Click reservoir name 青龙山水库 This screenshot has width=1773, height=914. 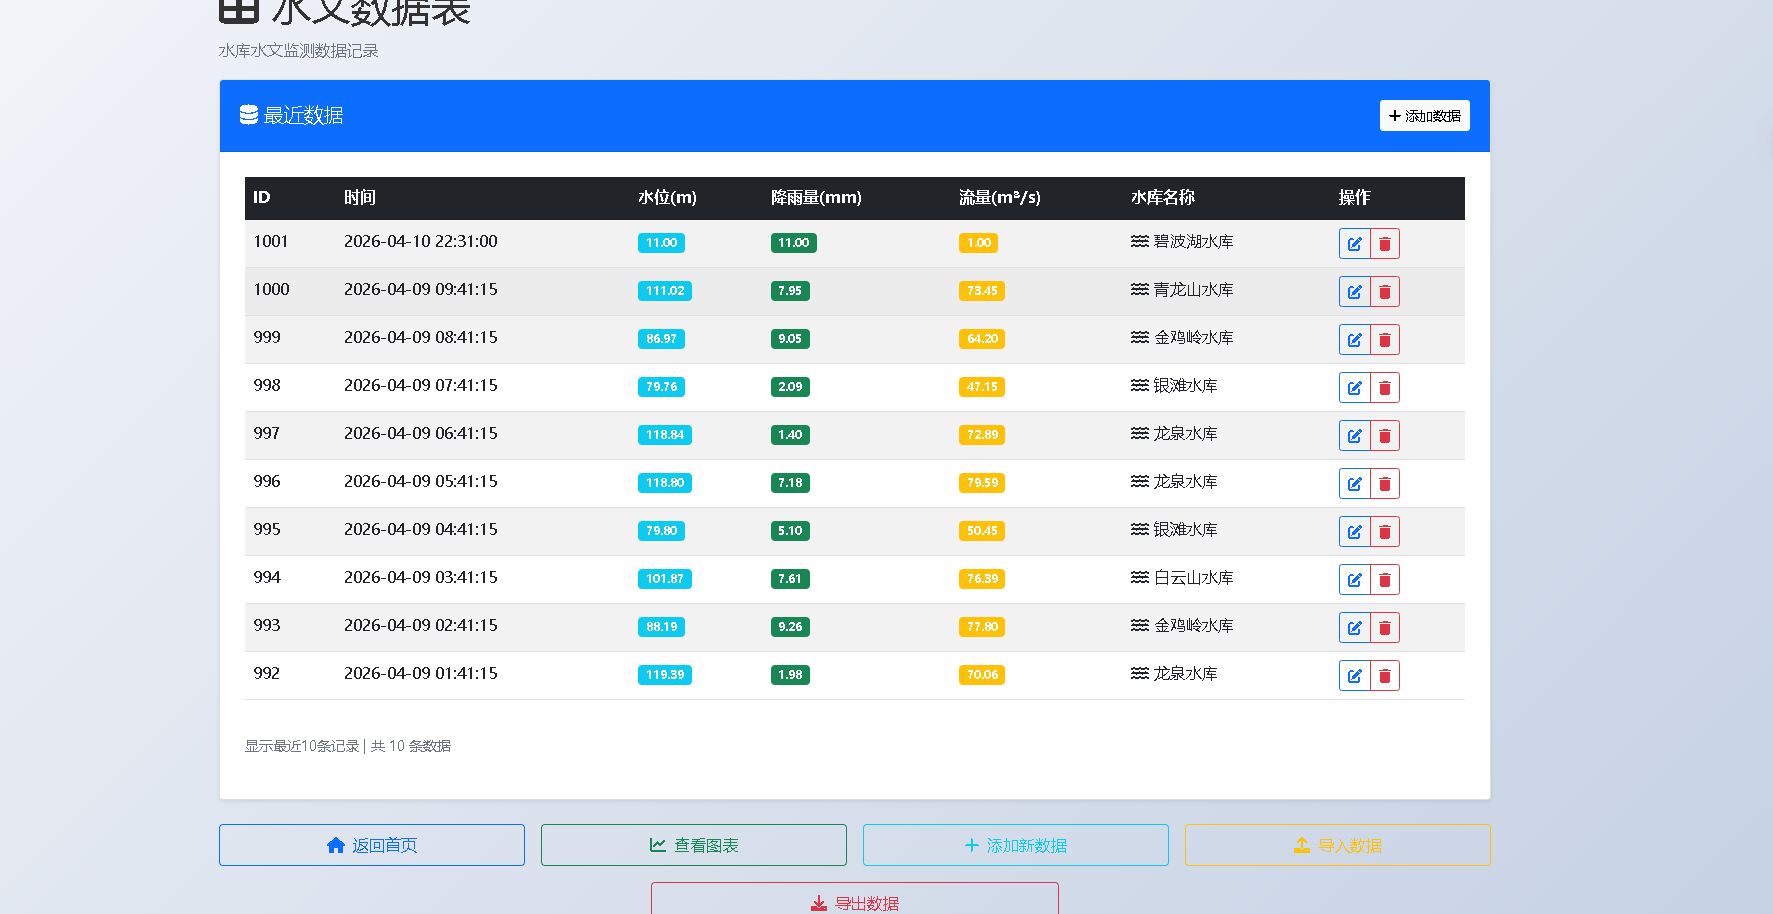click(x=1193, y=290)
